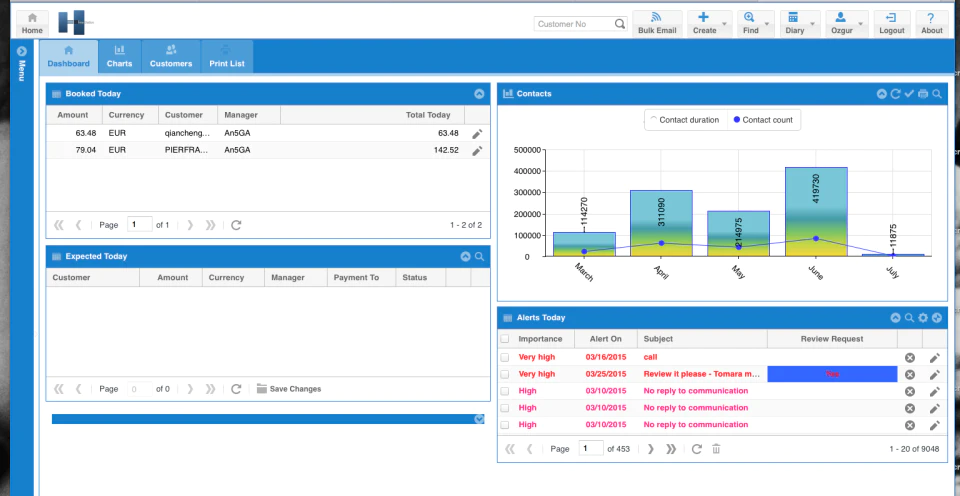Collapse the Booked Today panel
Image resolution: width=960 pixels, height=496 pixels.
479,94
